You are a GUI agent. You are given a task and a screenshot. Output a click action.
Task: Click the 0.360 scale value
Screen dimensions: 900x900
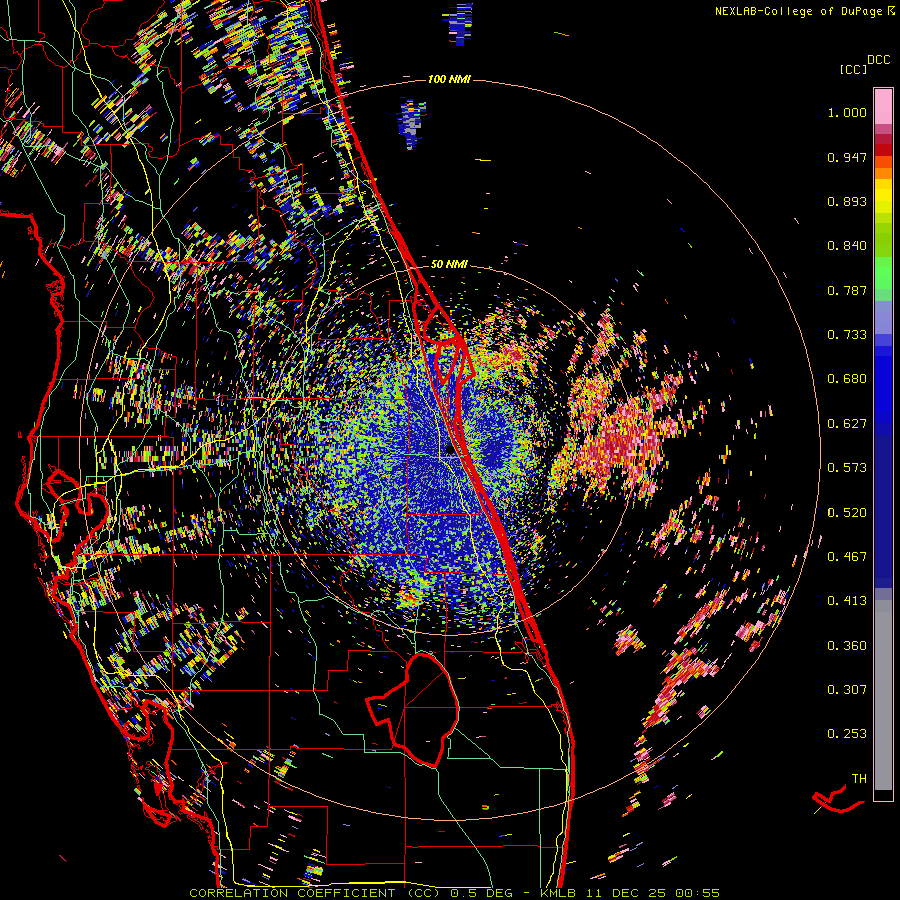(847, 646)
